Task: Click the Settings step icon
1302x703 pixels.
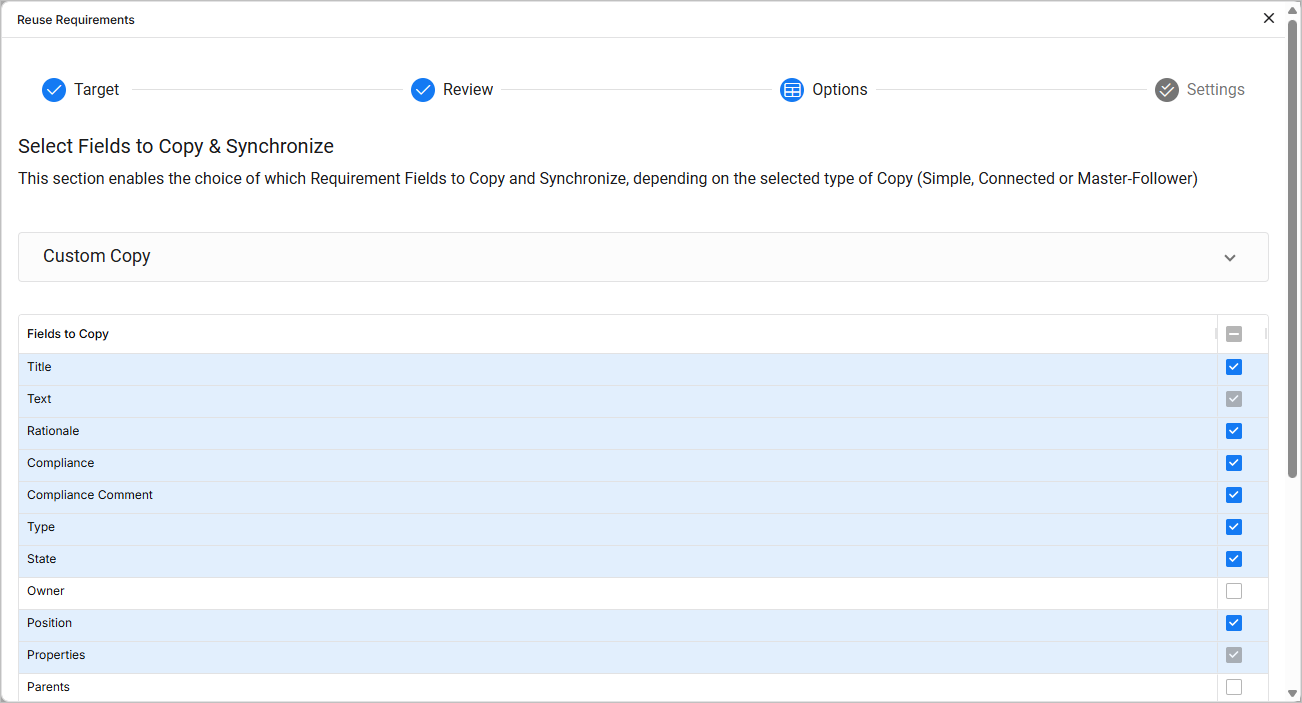Action: pos(1167,90)
